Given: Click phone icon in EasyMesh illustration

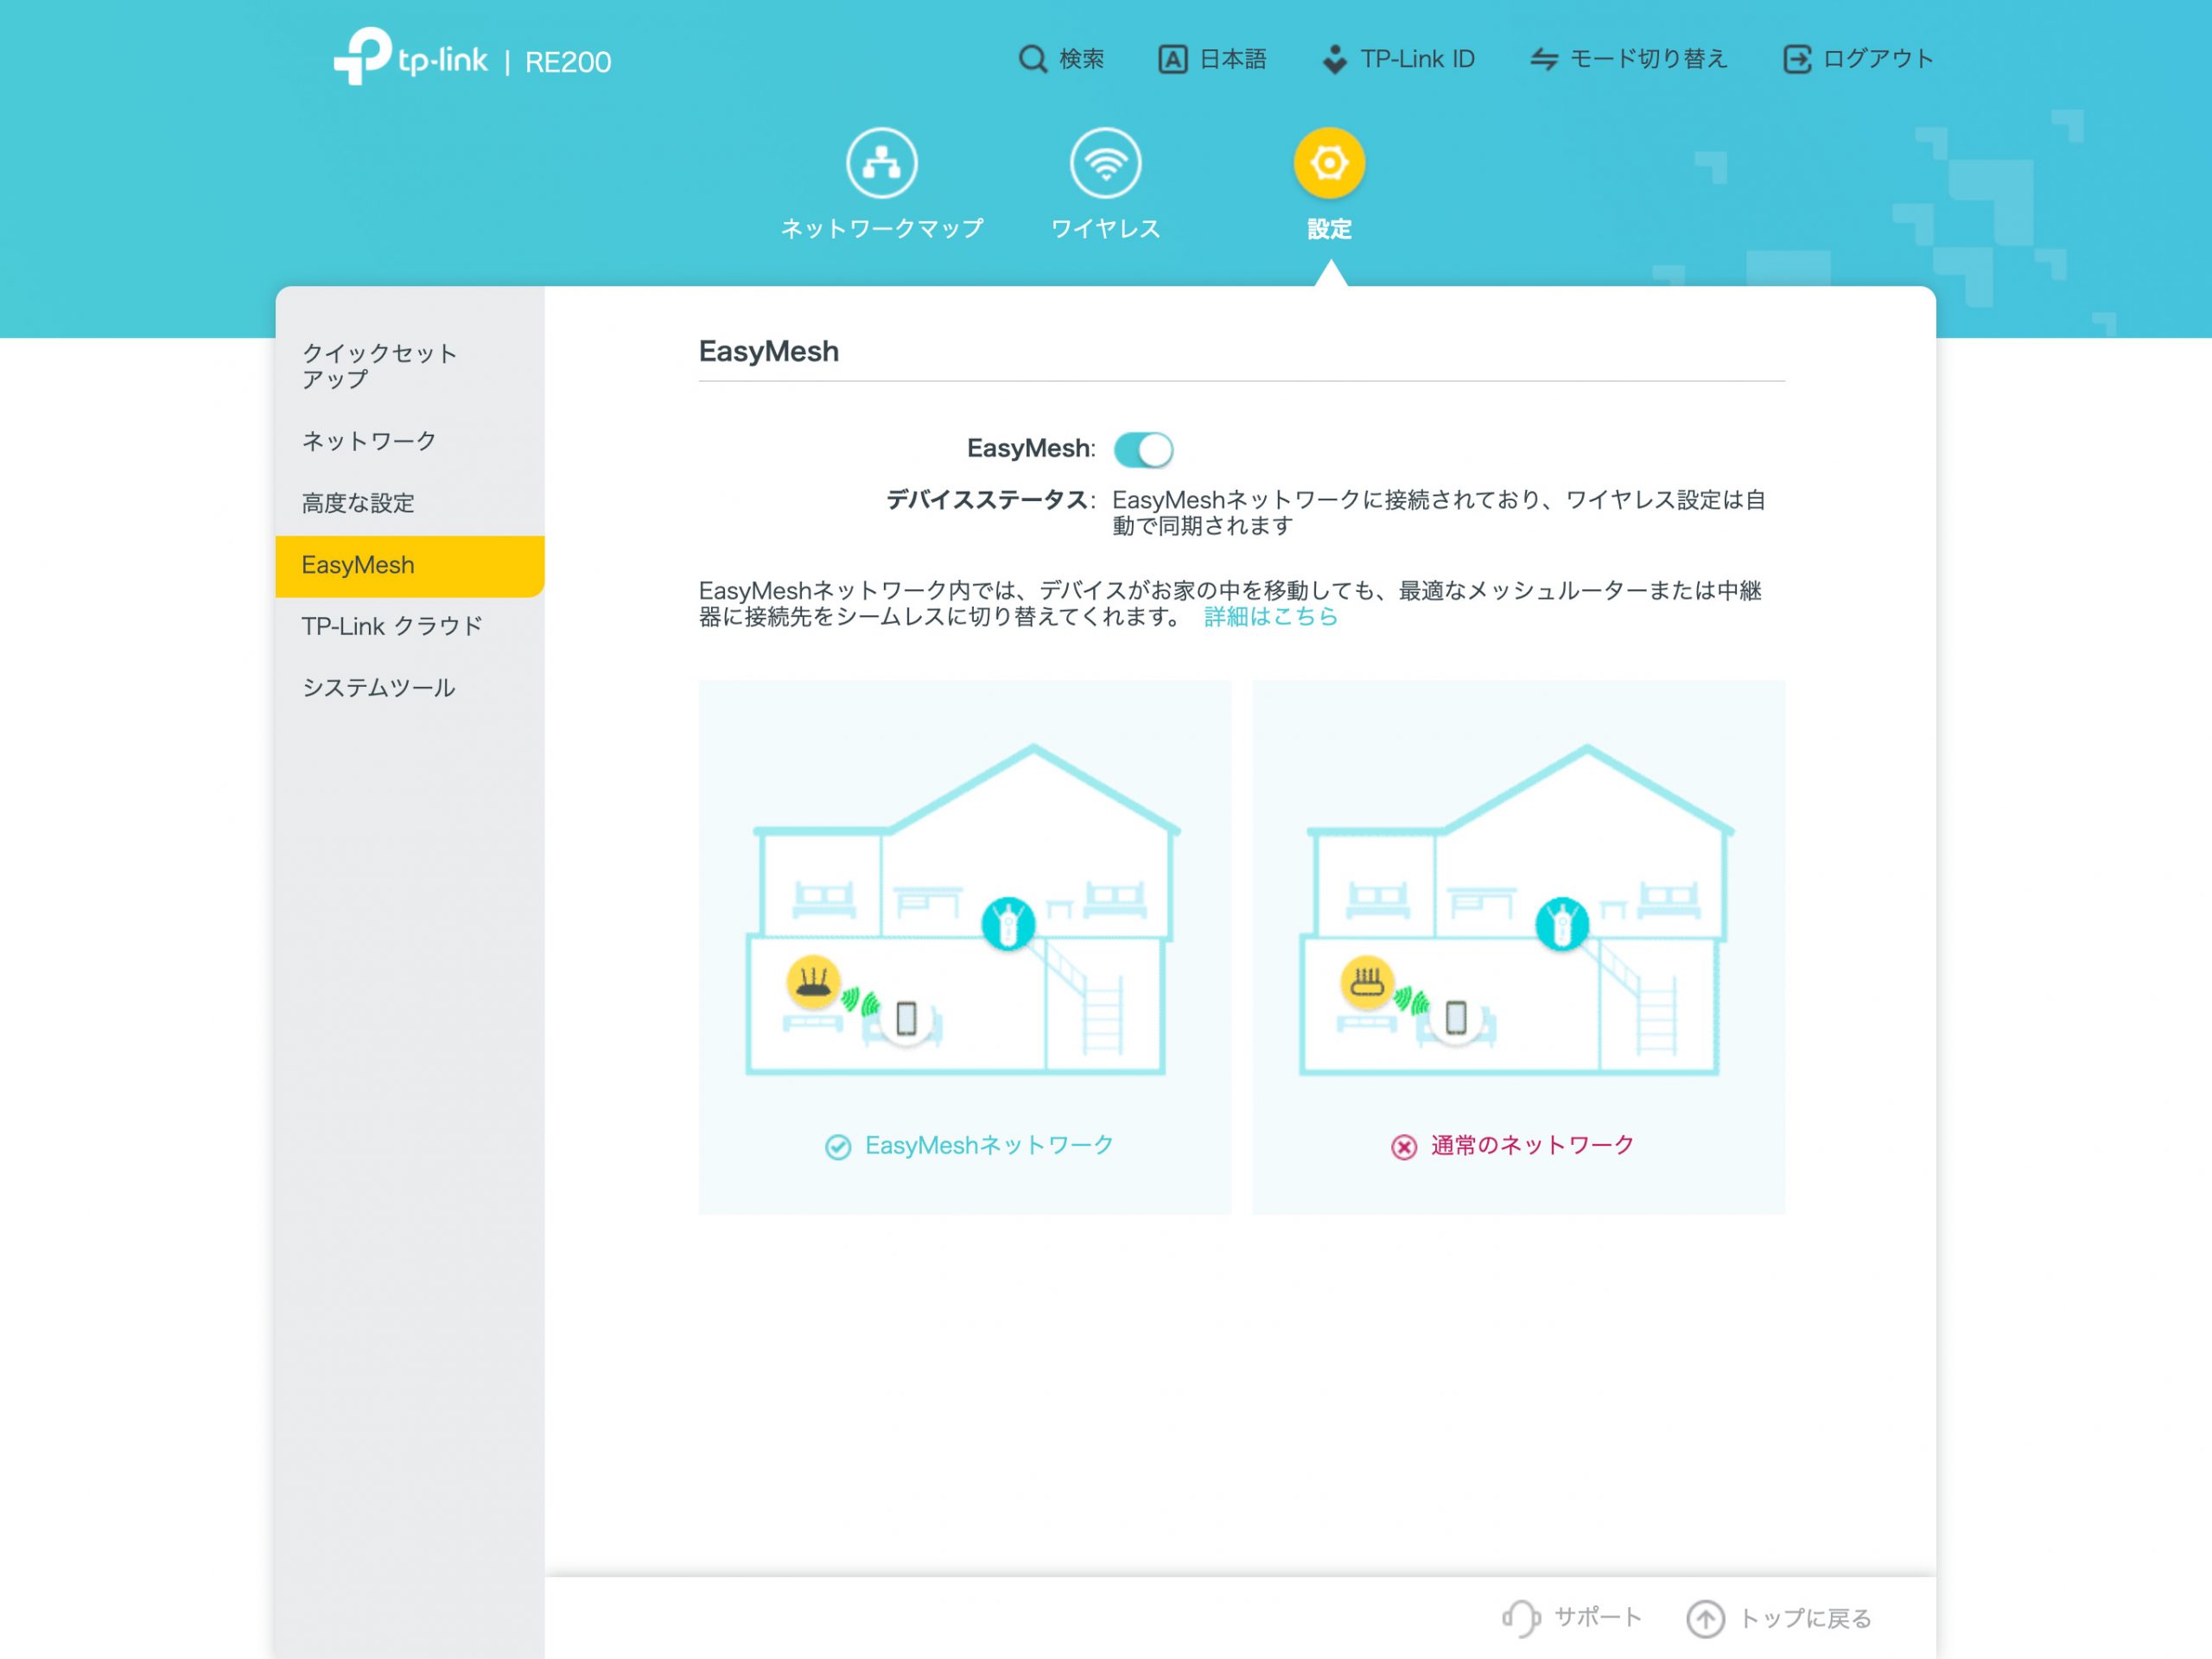Looking at the screenshot, I should [906, 1018].
